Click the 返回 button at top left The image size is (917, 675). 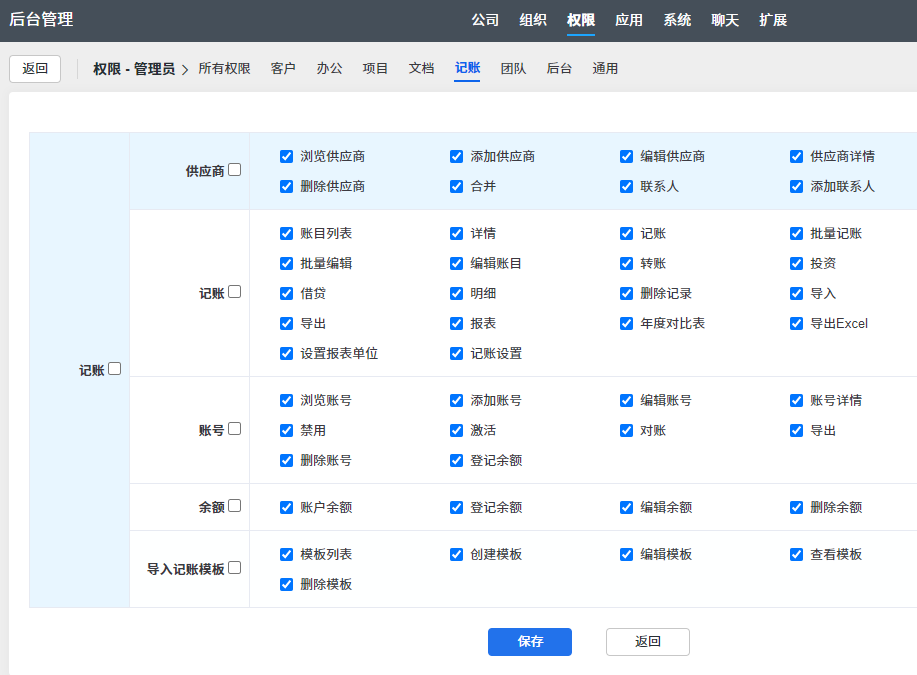35,69
